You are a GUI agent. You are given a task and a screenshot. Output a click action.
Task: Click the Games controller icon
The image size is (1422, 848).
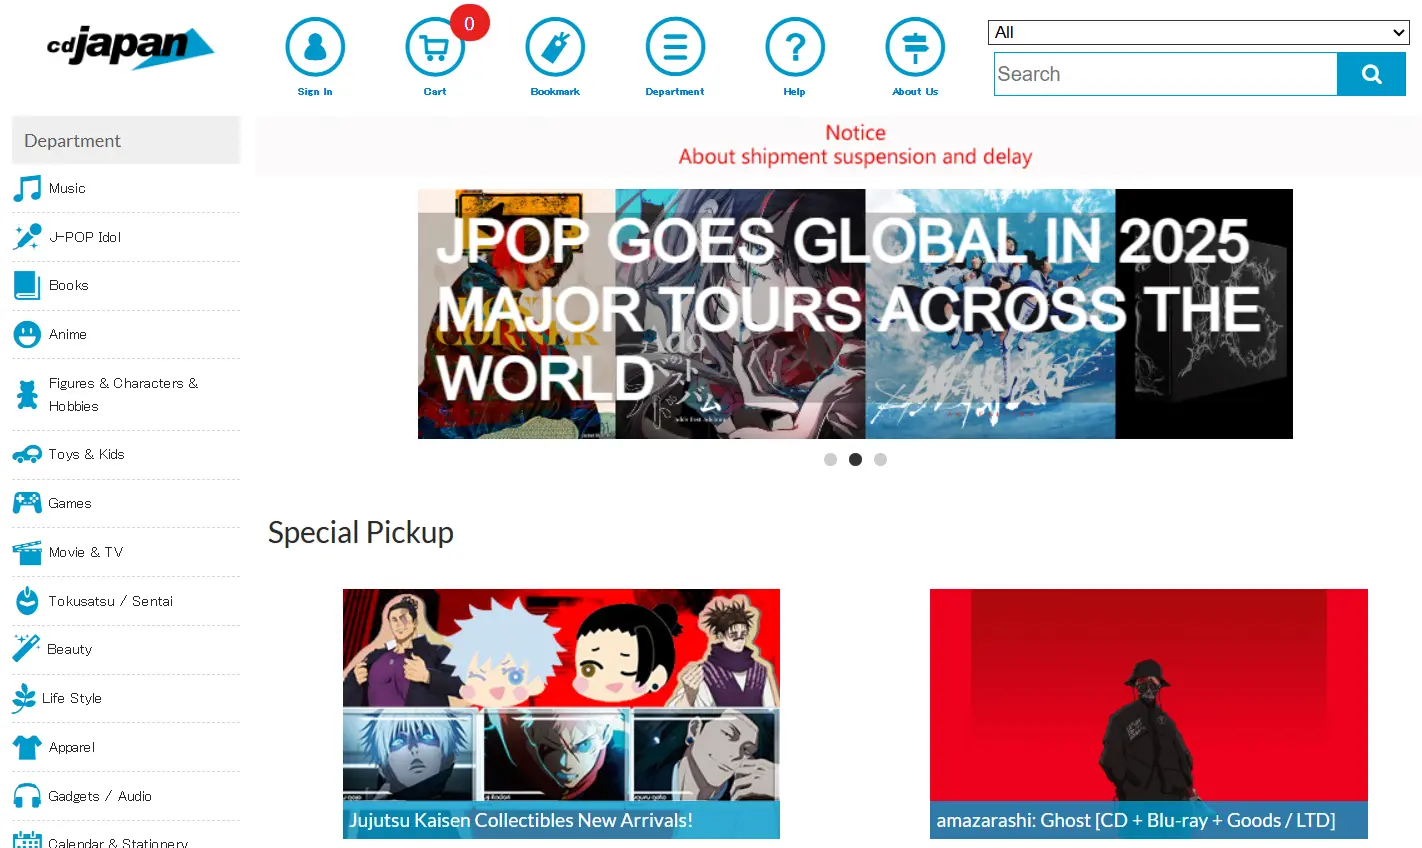27,503
